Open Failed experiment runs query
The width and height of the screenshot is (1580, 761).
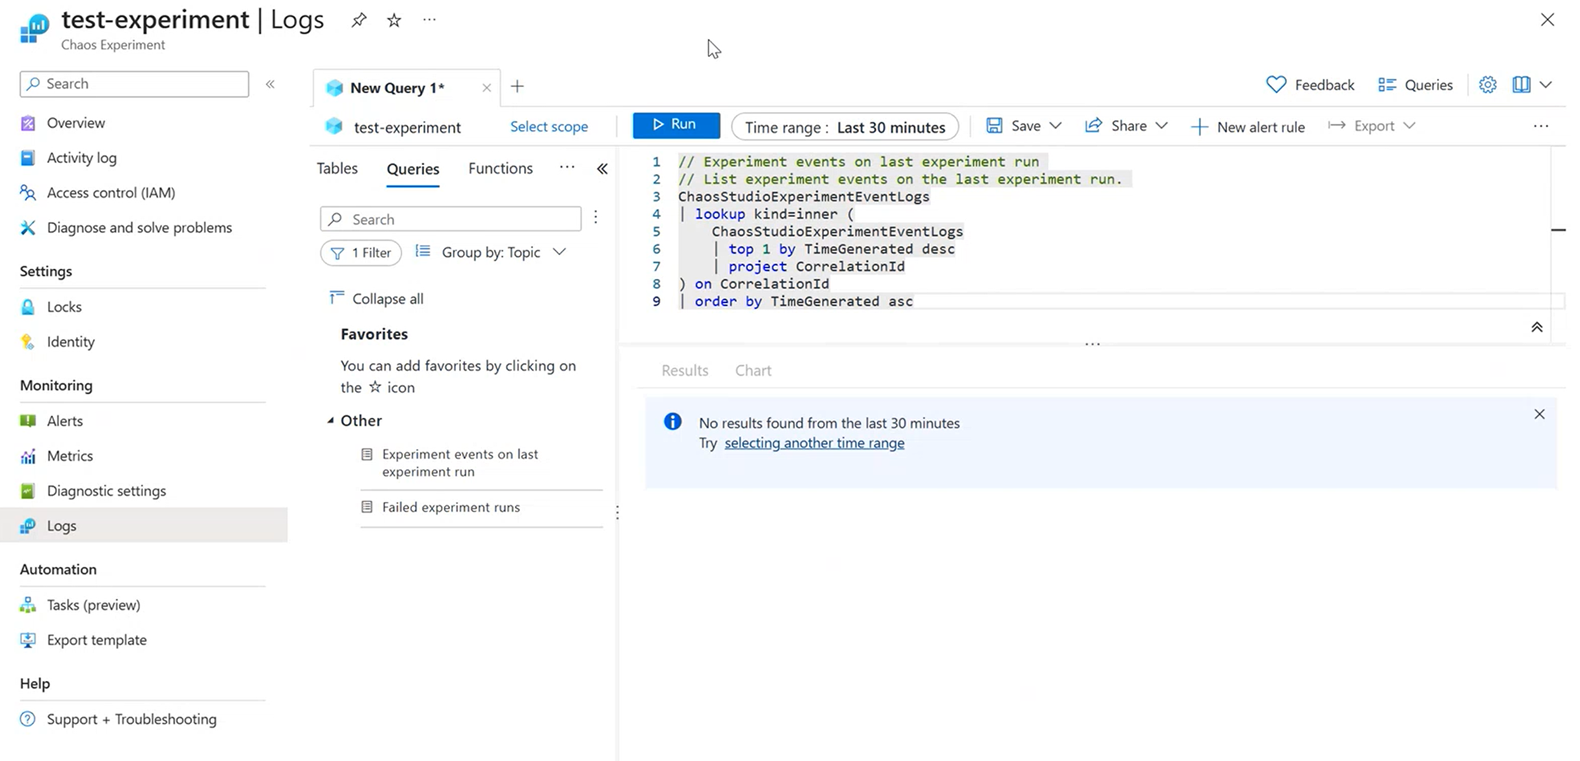coord(450,507)
